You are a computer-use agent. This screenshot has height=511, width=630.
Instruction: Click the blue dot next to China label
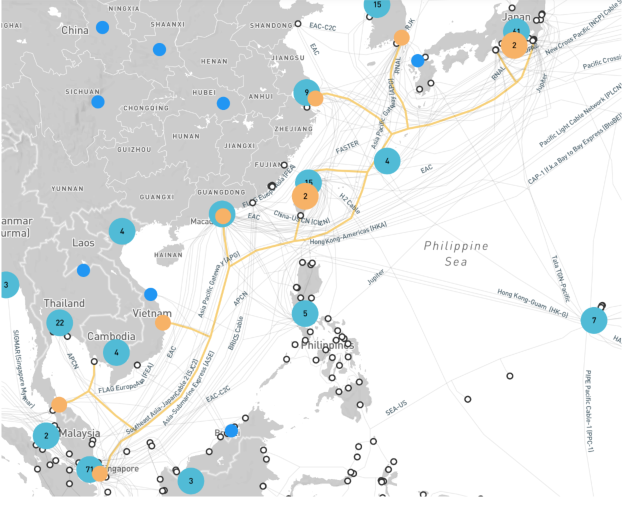[102, 27]
